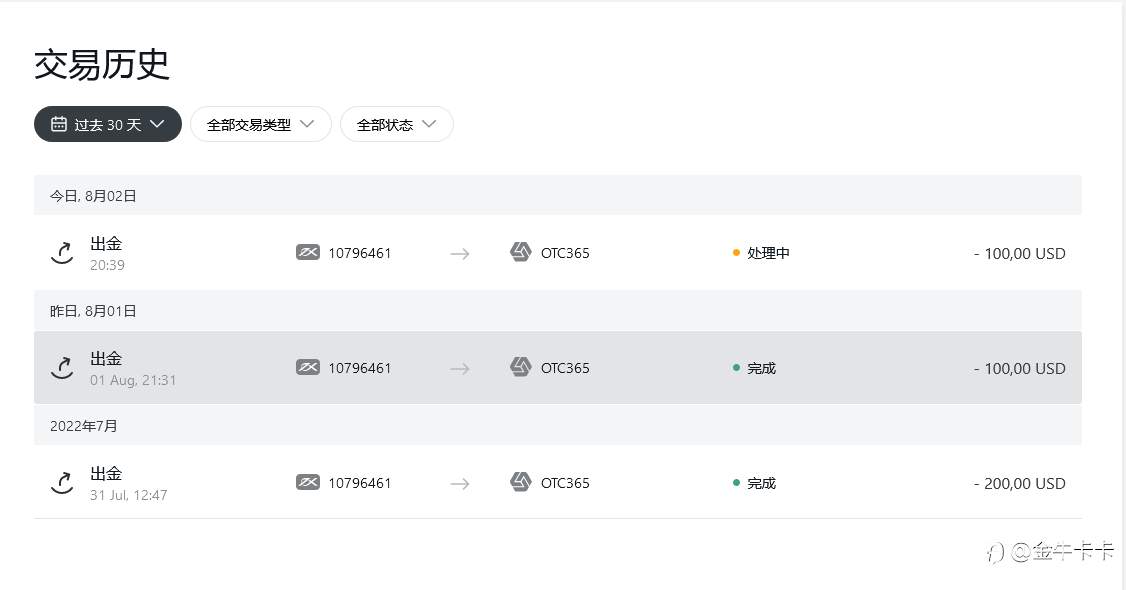Click account logo icon in 01 Aug row
Viewport: 1126px width, 590px height.
(307, 367)
